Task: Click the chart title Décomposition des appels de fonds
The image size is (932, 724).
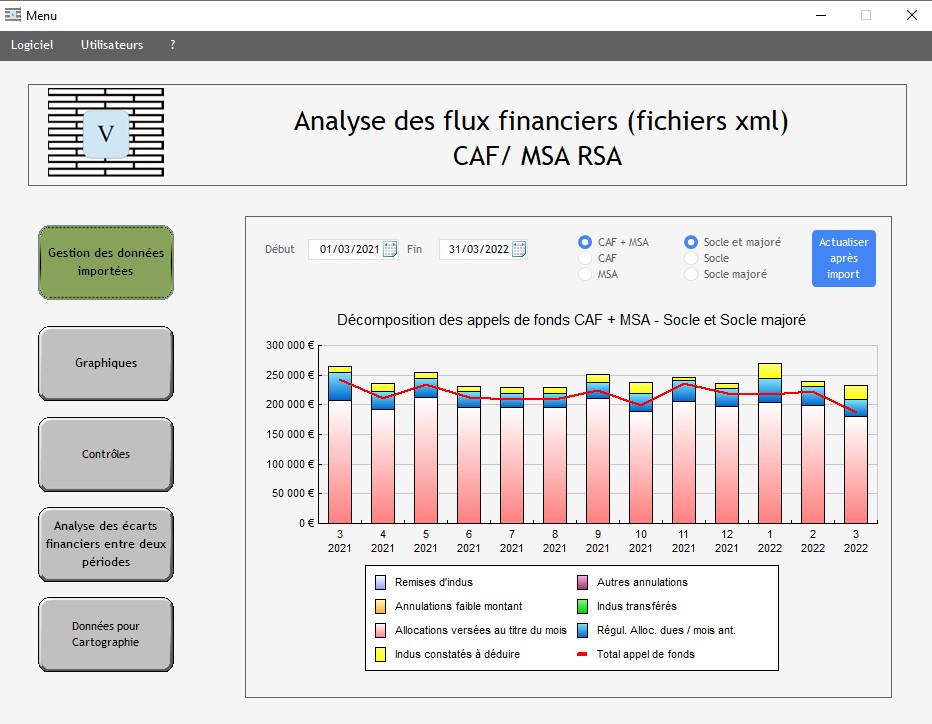Action: (571, 320)
